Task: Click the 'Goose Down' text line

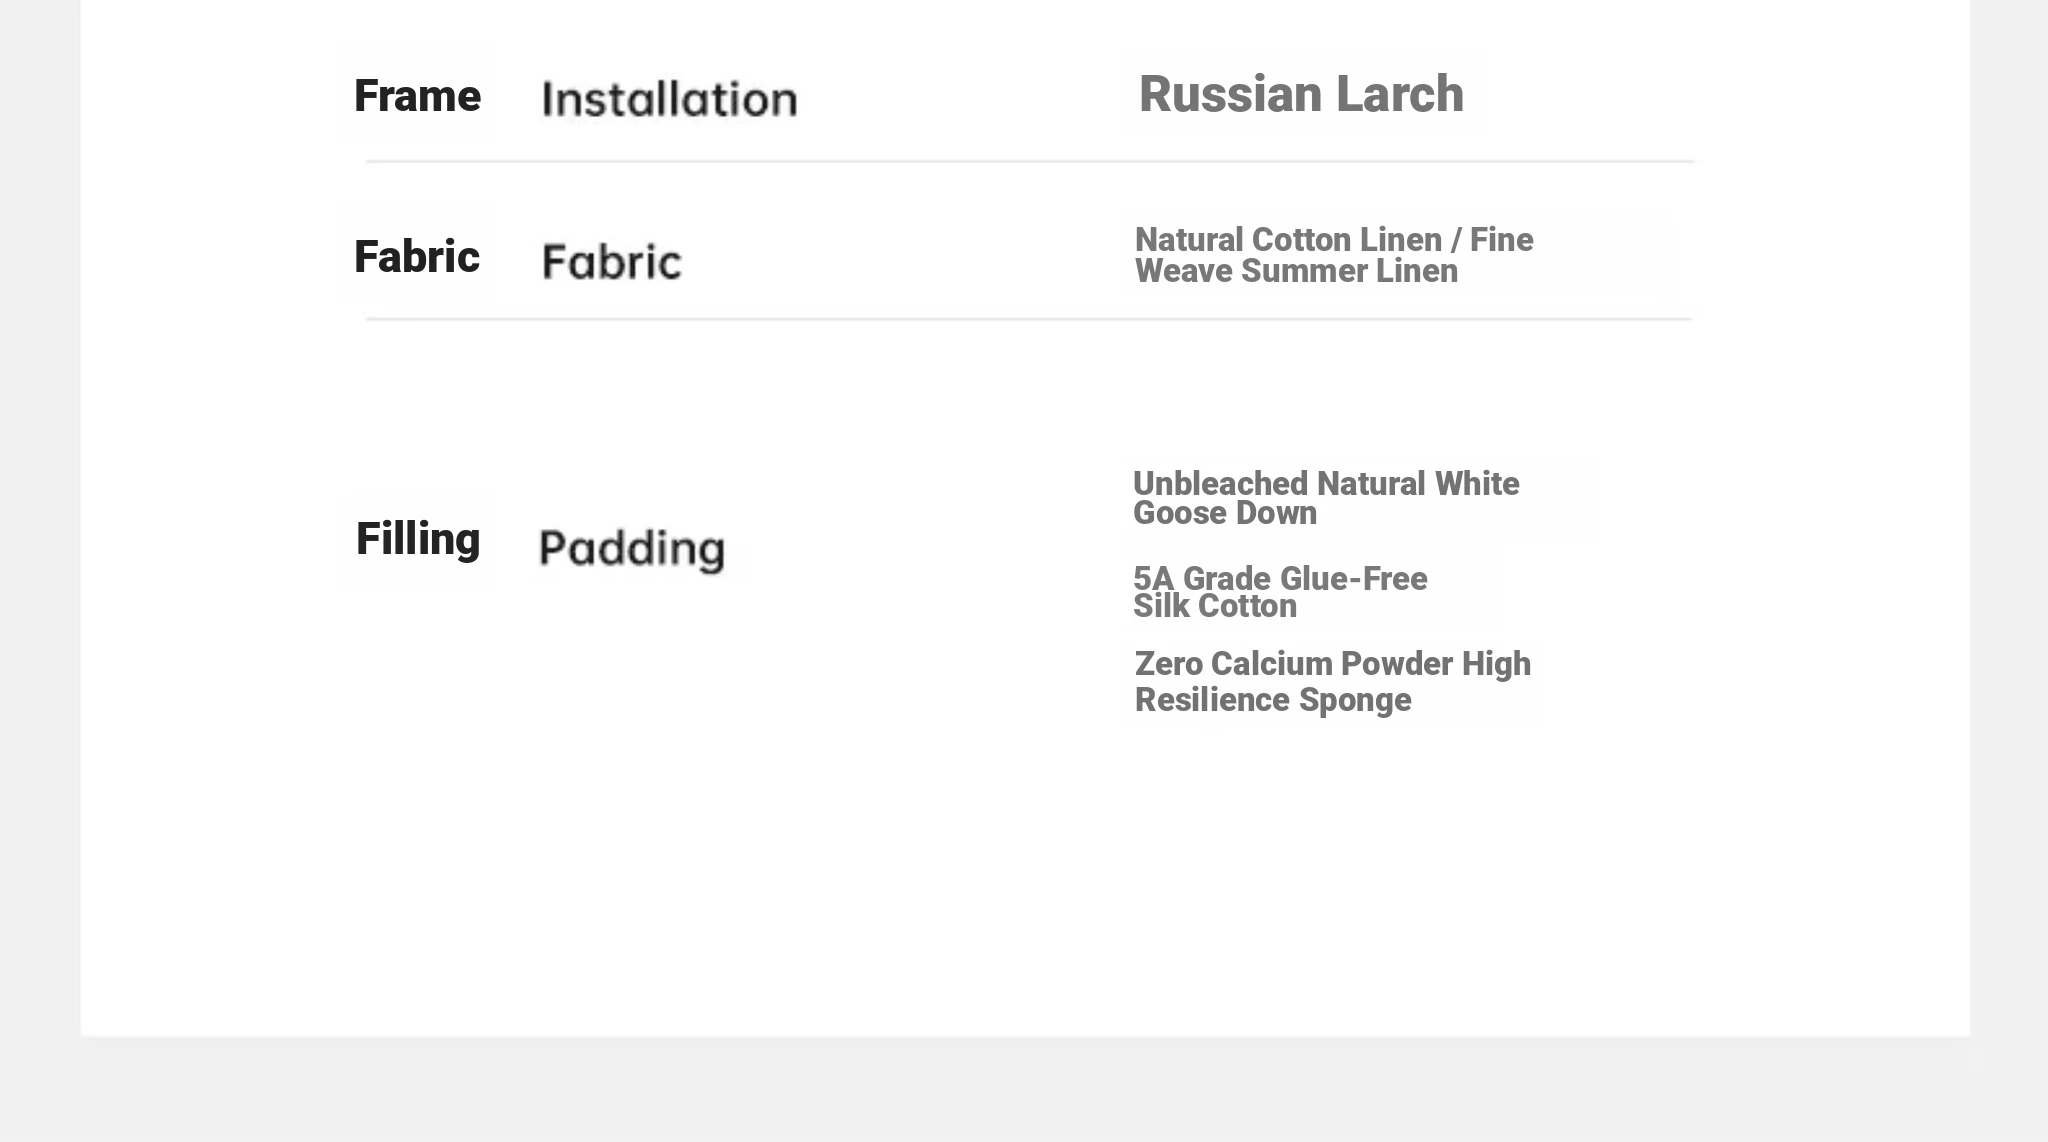Action: coord(1225,513)
